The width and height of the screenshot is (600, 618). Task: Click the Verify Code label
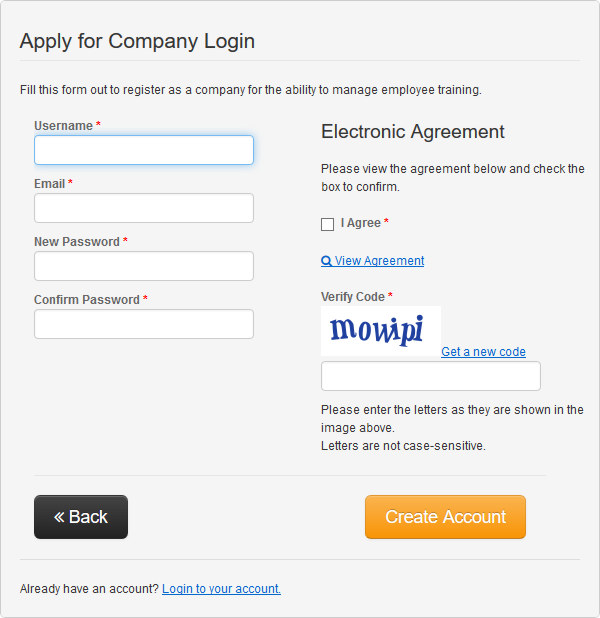(352, 297)
